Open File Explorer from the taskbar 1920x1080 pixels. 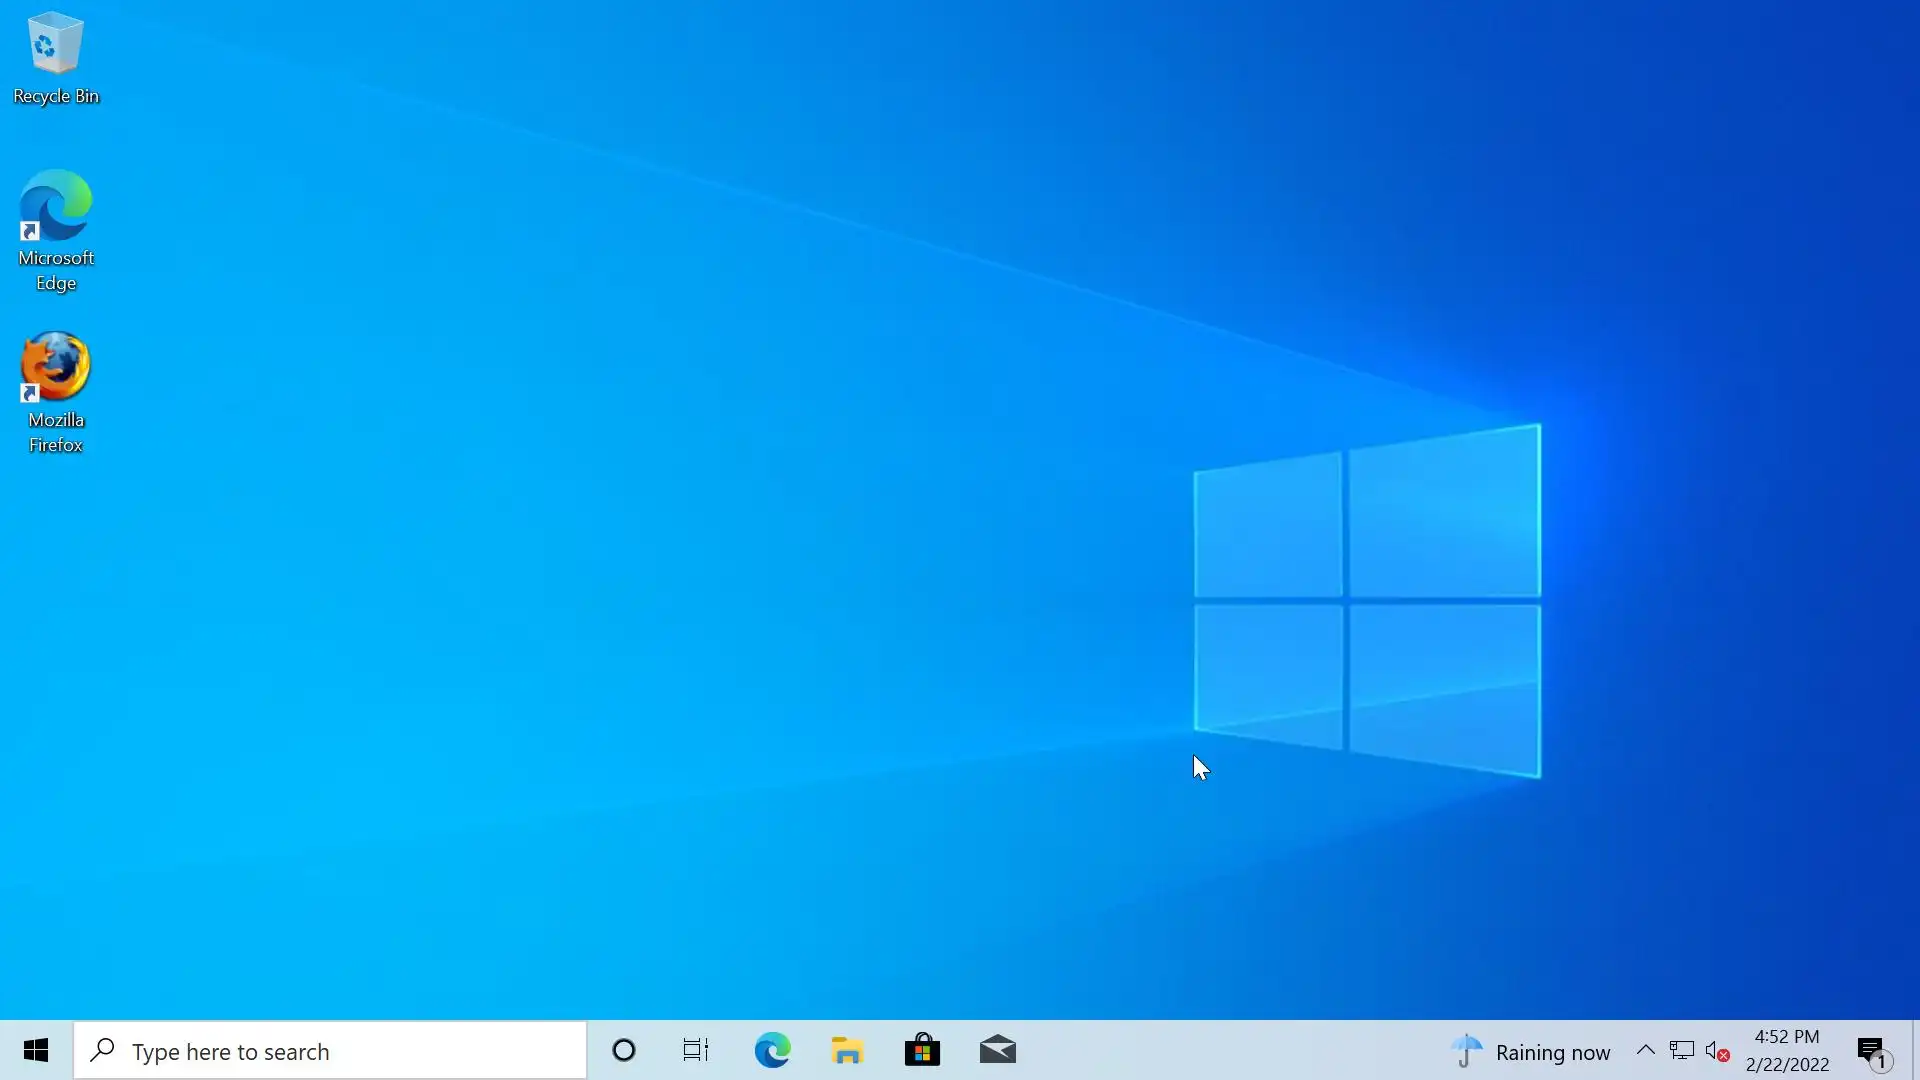pyautogui.click(x=847, y=1051)
